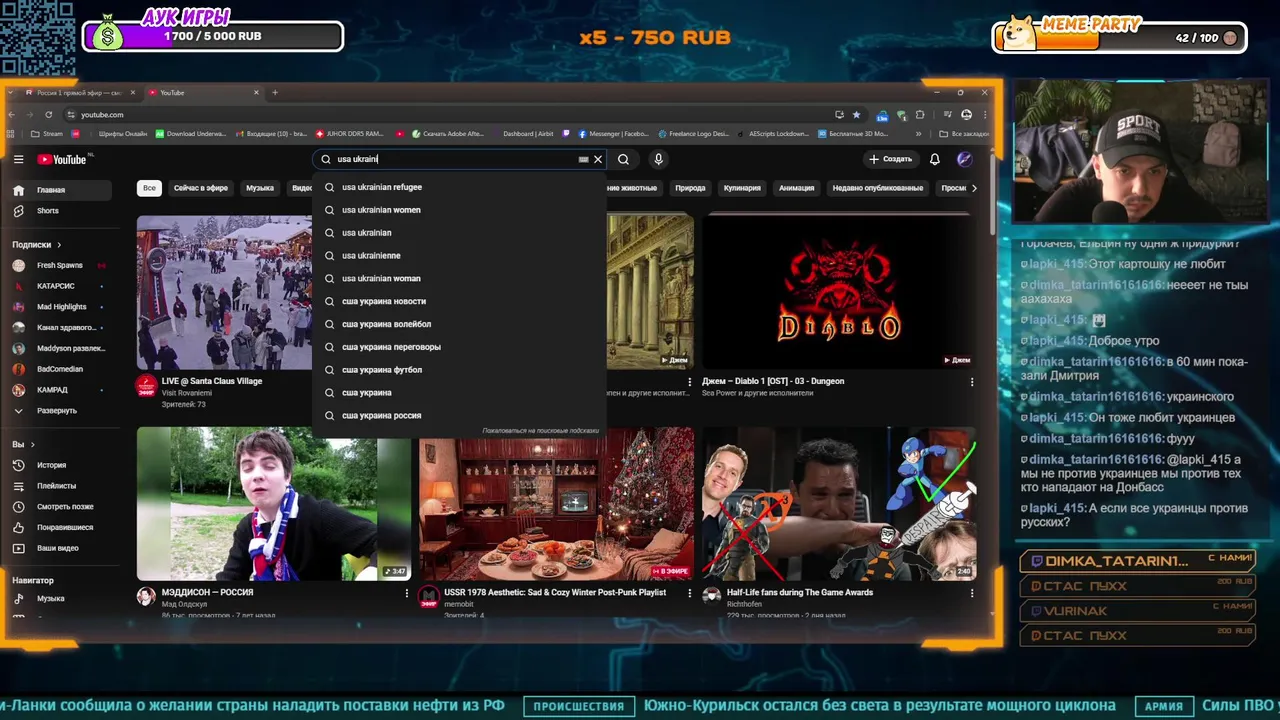Viewport: 1280px width, 720px height.
Task: Open Главная in the sidebar
Action: (62, 190)
